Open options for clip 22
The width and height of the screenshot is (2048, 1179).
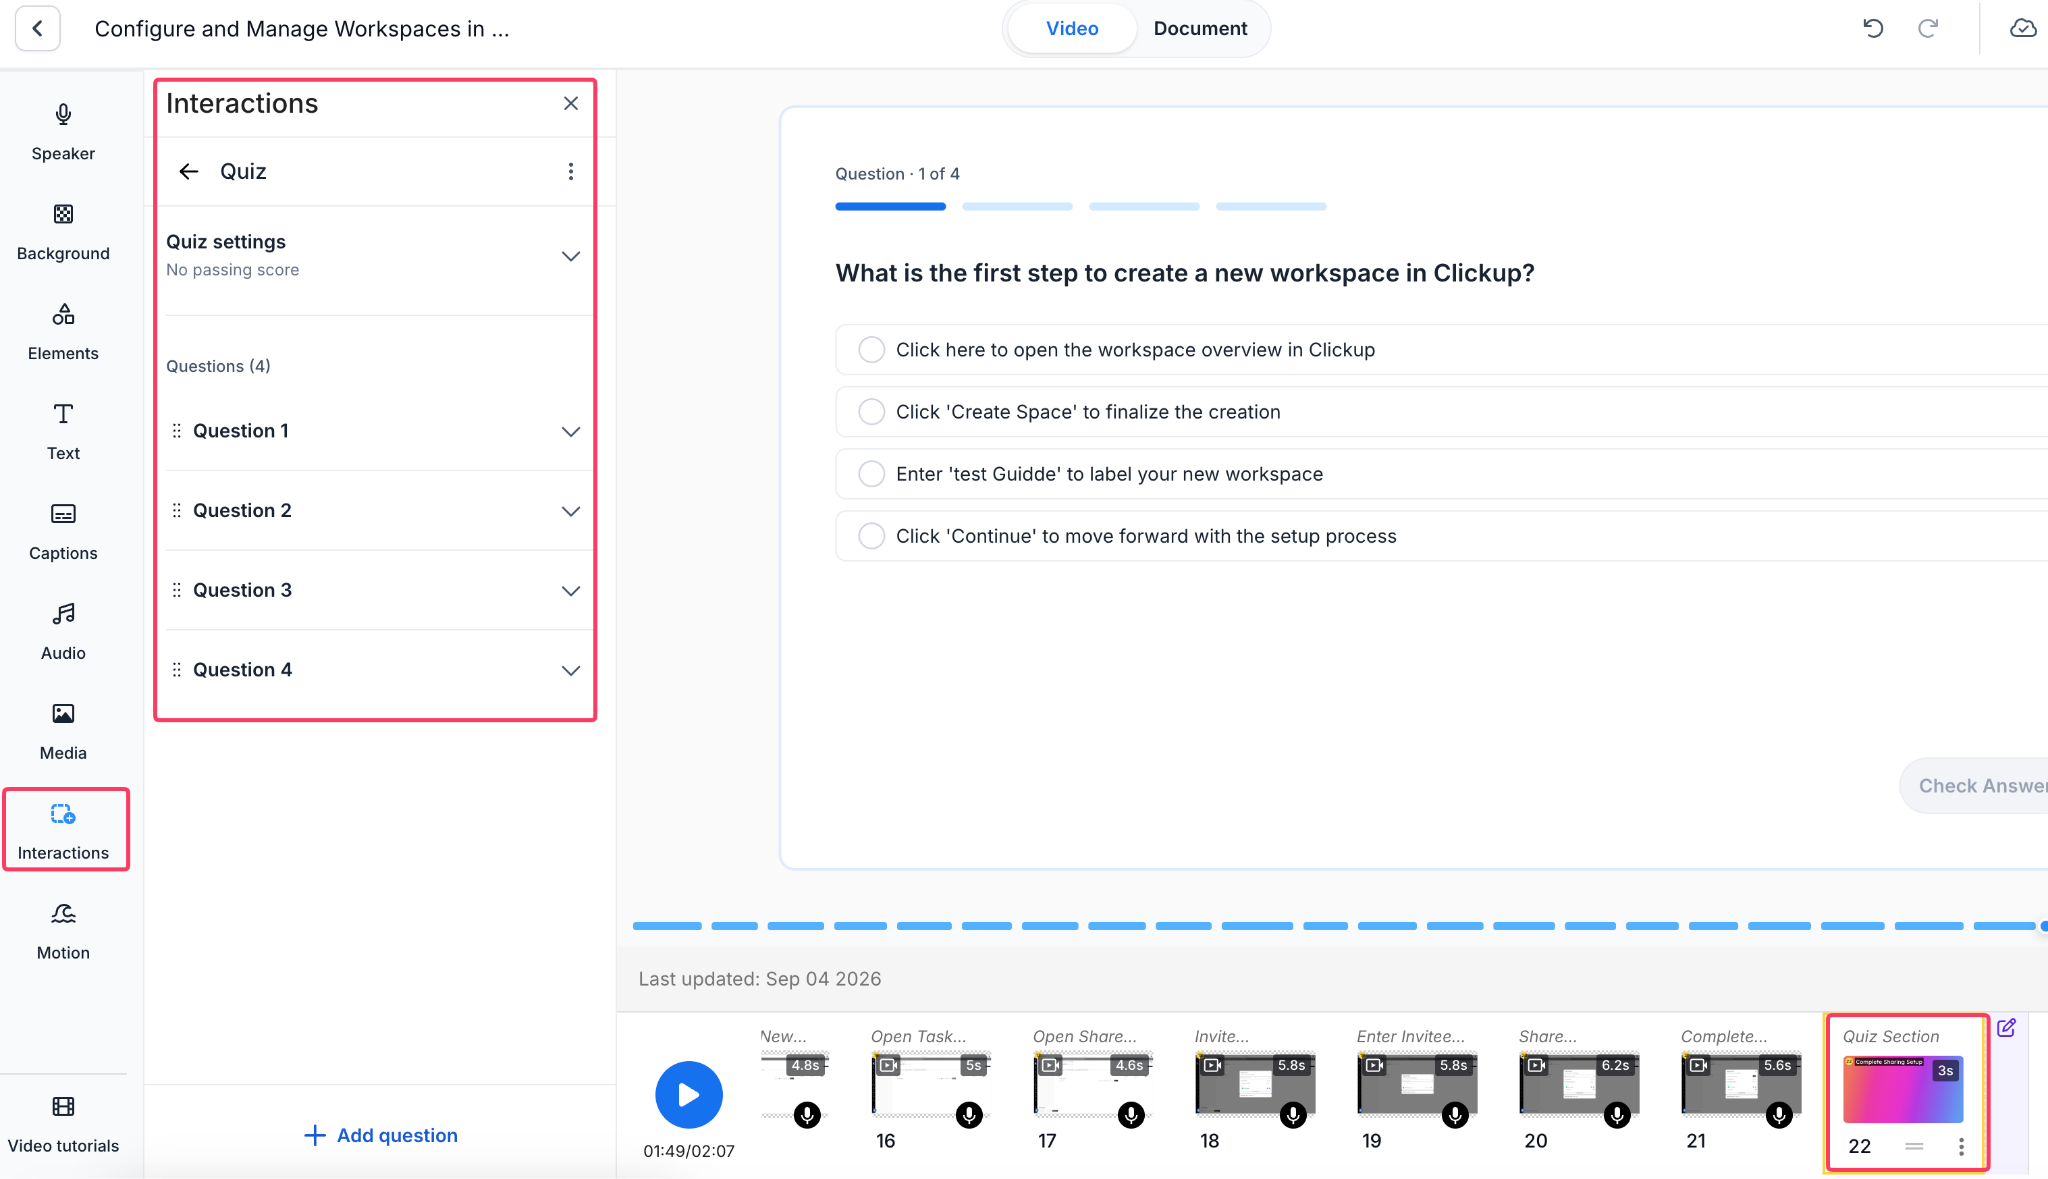[1961, 1147]
